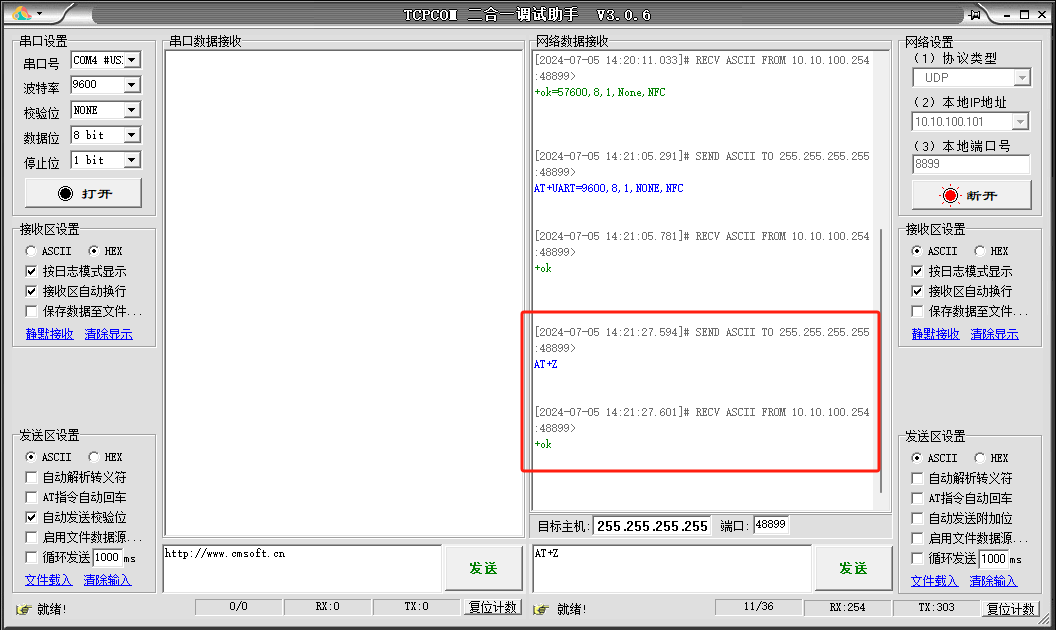Send the AT+Z command with right 发送 button

tap(853, 568)
